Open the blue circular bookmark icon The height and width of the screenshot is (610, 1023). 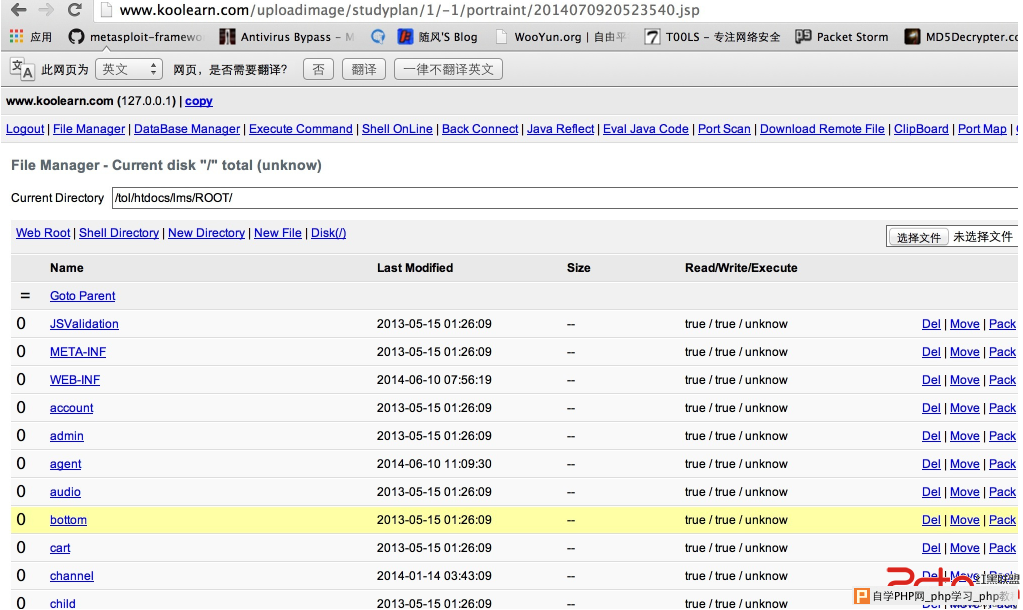378,37
